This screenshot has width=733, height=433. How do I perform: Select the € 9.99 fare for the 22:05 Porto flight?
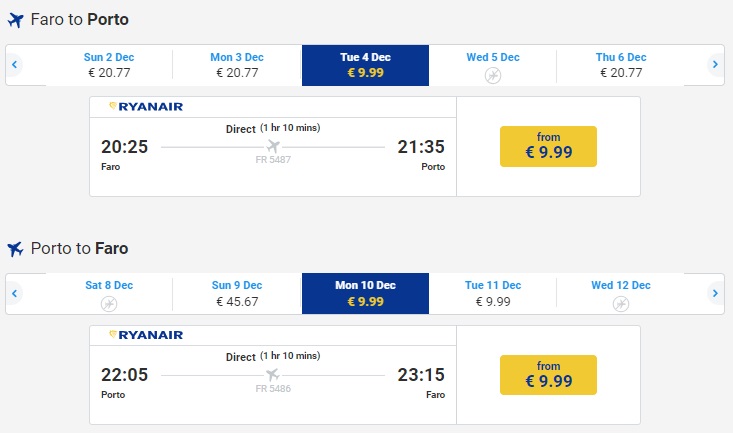pyautogui.click(x=548, y=375)
